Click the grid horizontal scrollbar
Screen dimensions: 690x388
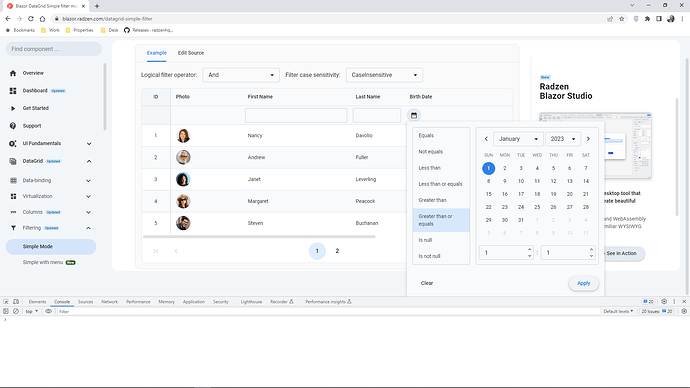coord(259,237)
